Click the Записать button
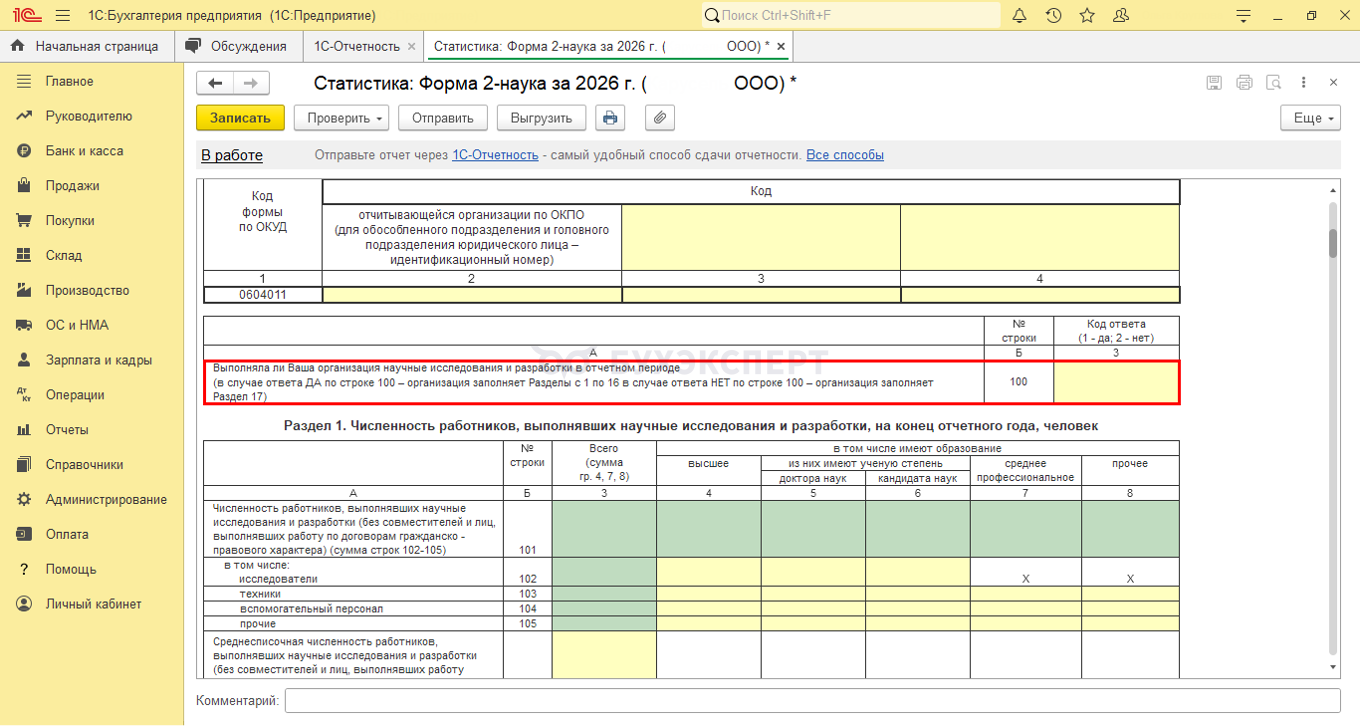 (240, 118)
